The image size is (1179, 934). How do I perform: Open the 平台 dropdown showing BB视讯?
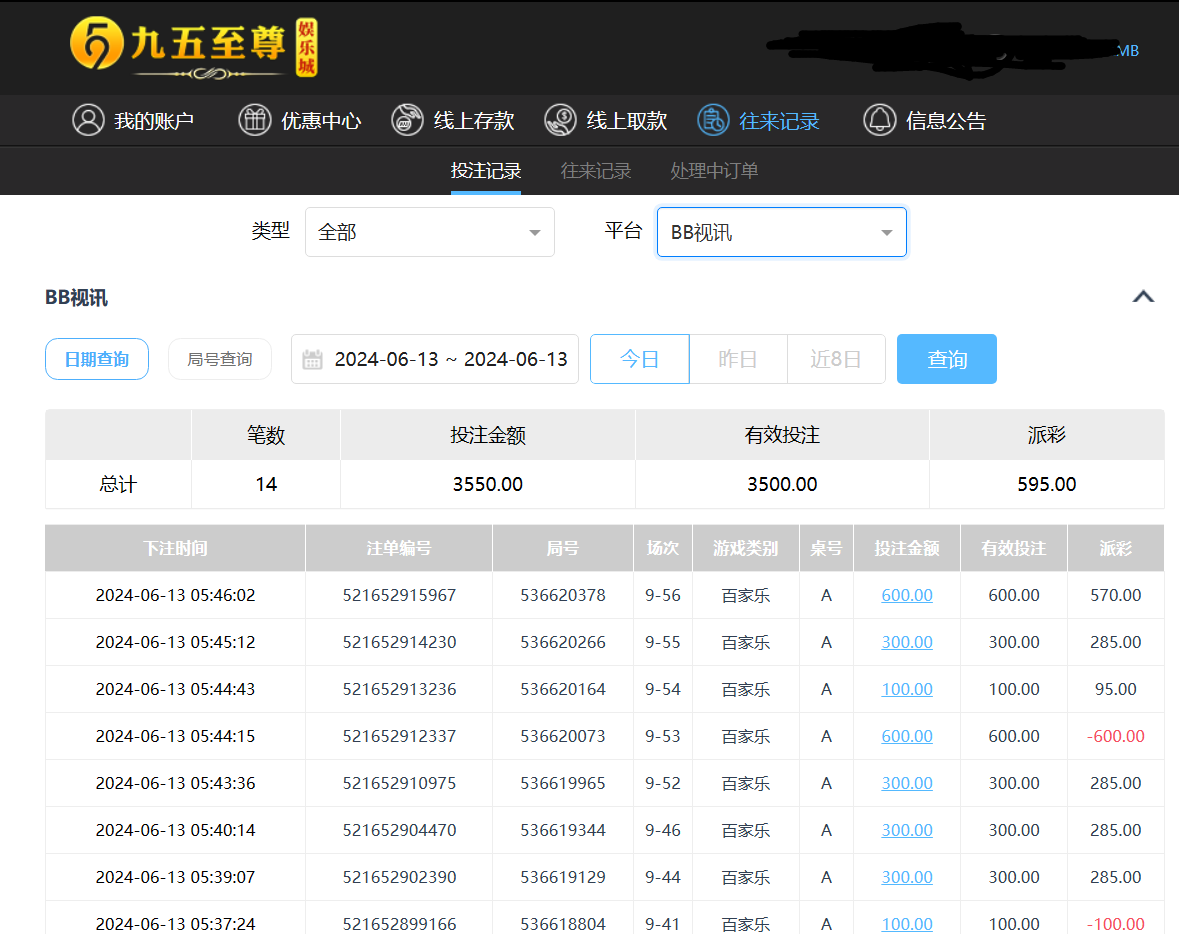pyautogui.click(x=781, y=232)
